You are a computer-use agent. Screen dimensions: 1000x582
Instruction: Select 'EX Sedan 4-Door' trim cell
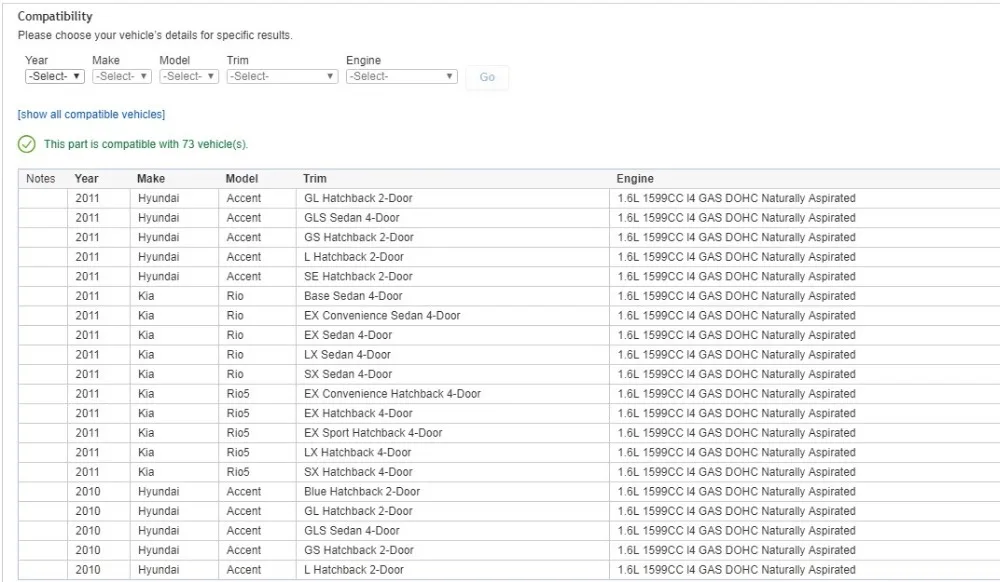(453, 335)
